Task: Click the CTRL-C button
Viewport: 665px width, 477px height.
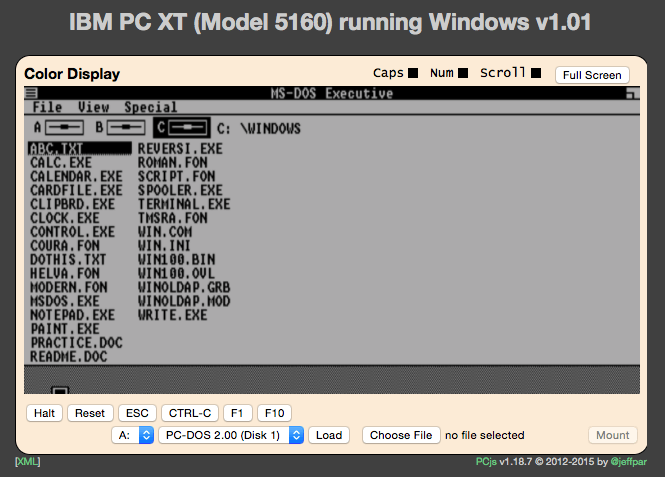Action: [190, 413]
